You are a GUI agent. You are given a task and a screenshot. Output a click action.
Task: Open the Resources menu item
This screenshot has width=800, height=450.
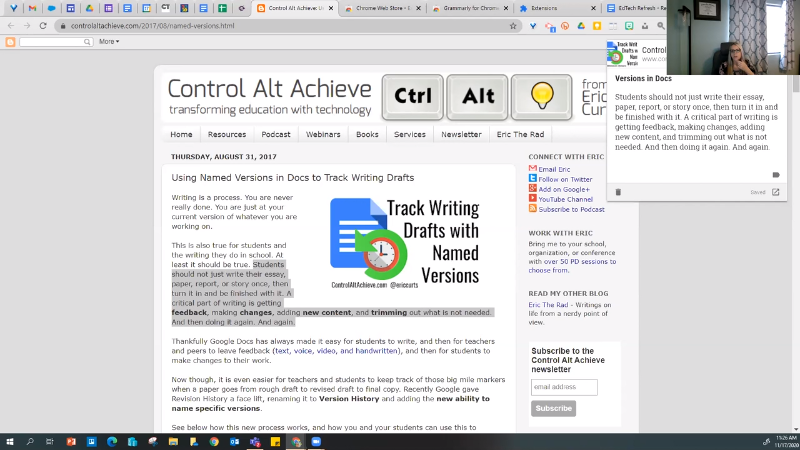227,134
